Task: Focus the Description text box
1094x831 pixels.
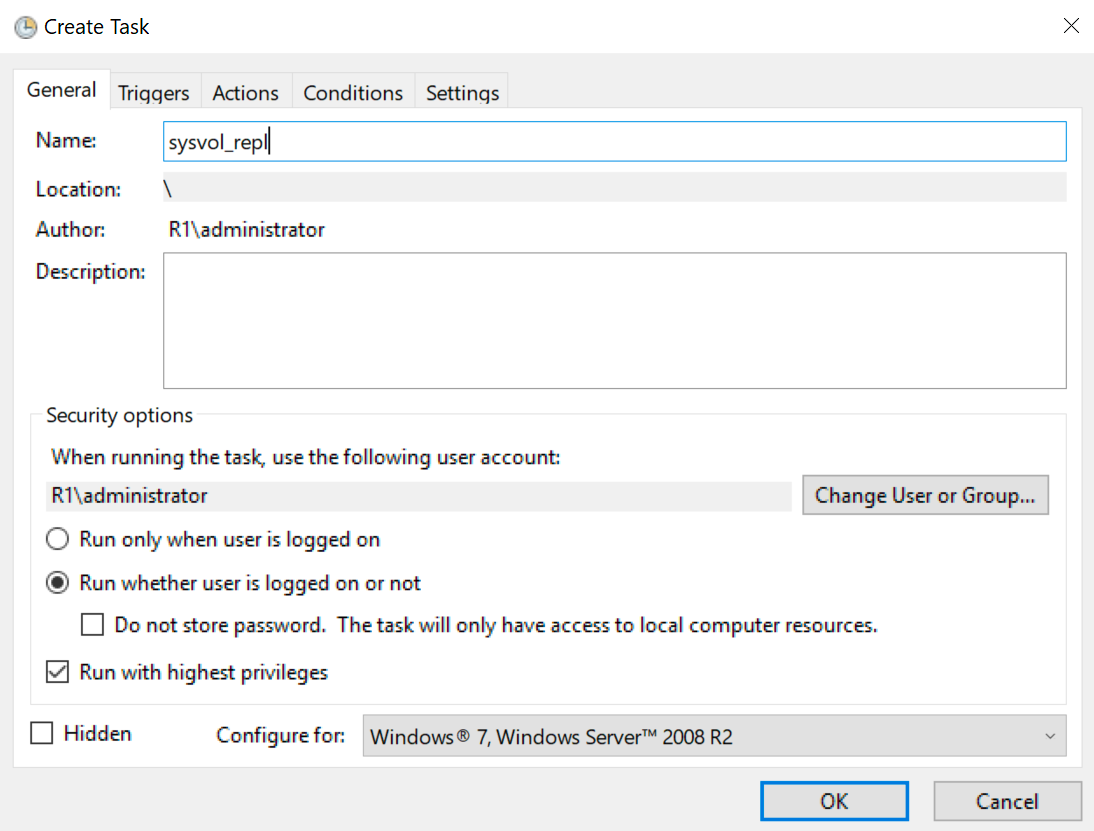Action: click(614, 320)
